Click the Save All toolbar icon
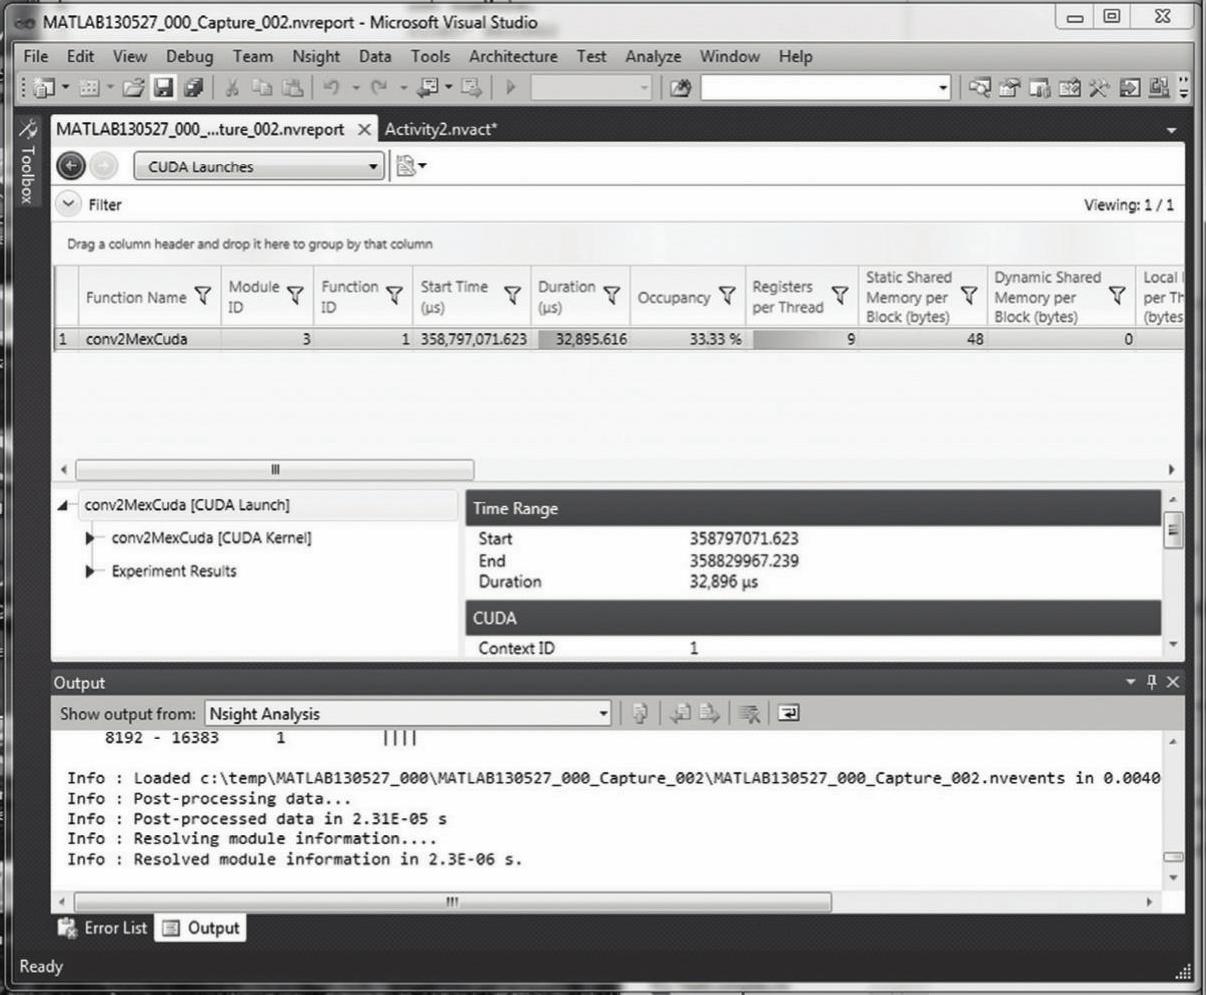 (193, 88)
